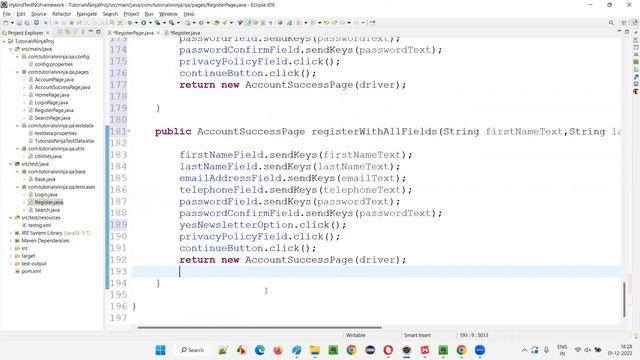Open File Explorer from the taskbar
640x360 pixels.
pos(315,350)
